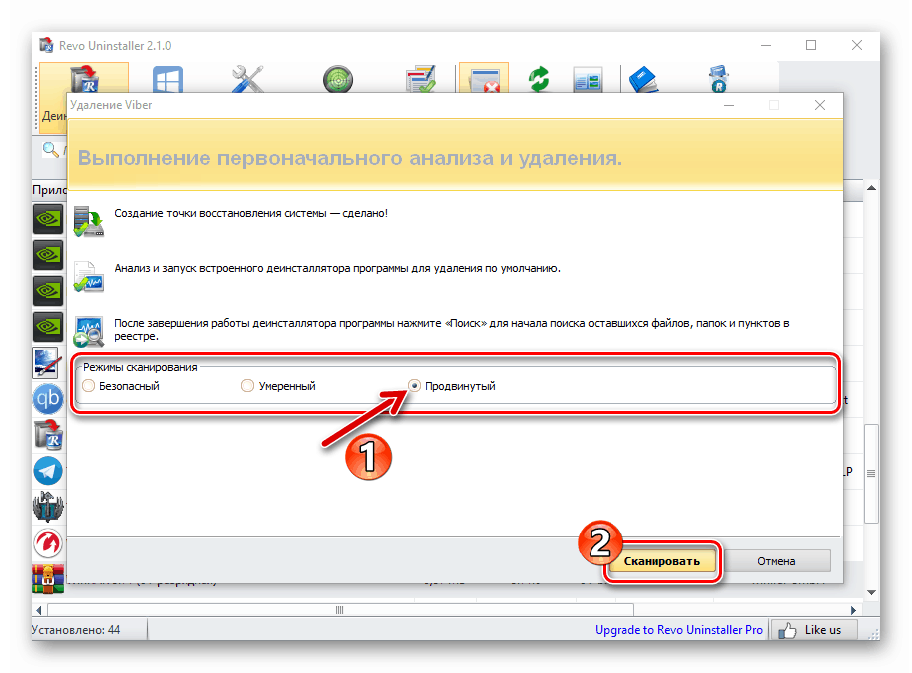
Task: Select the World of Tanks app icon
Action: (x=48, y=506)
